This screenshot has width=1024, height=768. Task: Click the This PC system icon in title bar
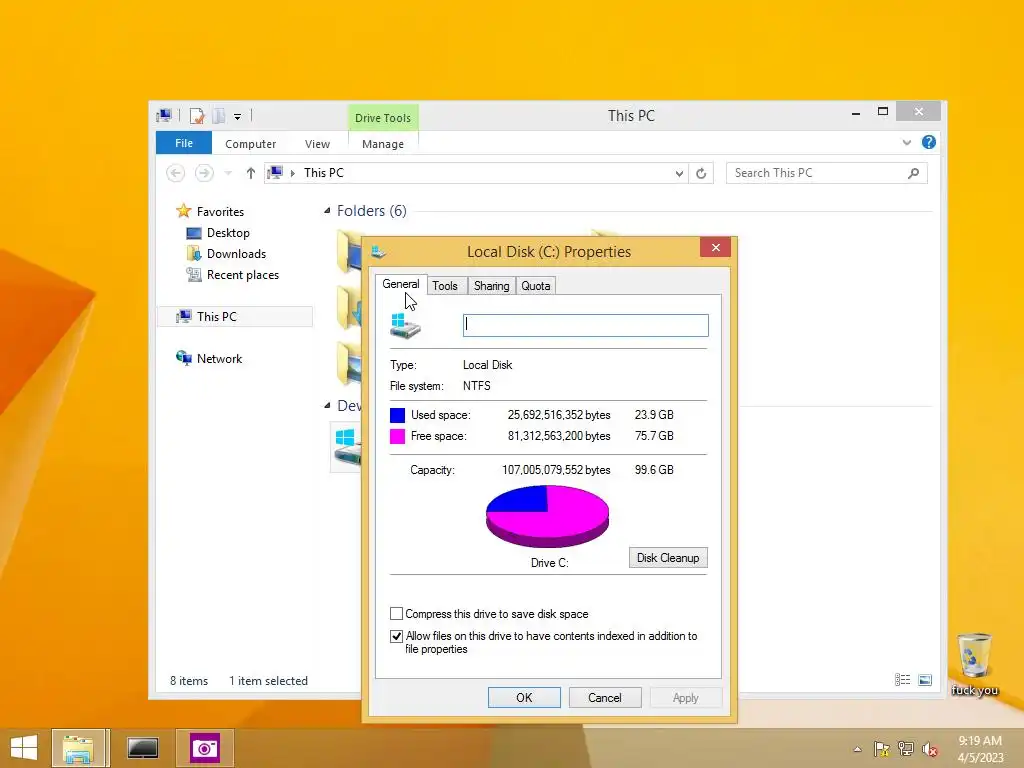[164, 116]
